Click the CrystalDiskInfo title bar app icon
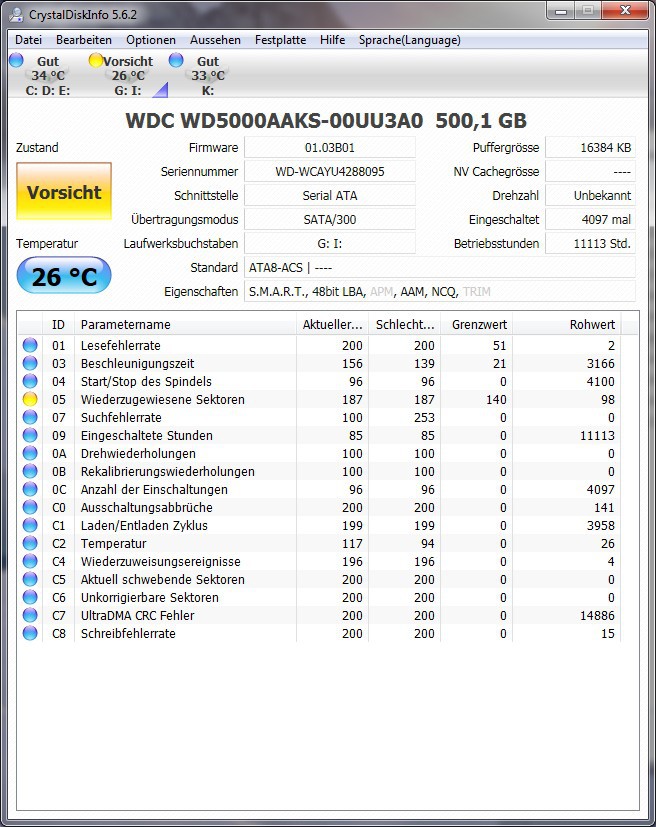This screenshot has height=827, width=656. 16,14
